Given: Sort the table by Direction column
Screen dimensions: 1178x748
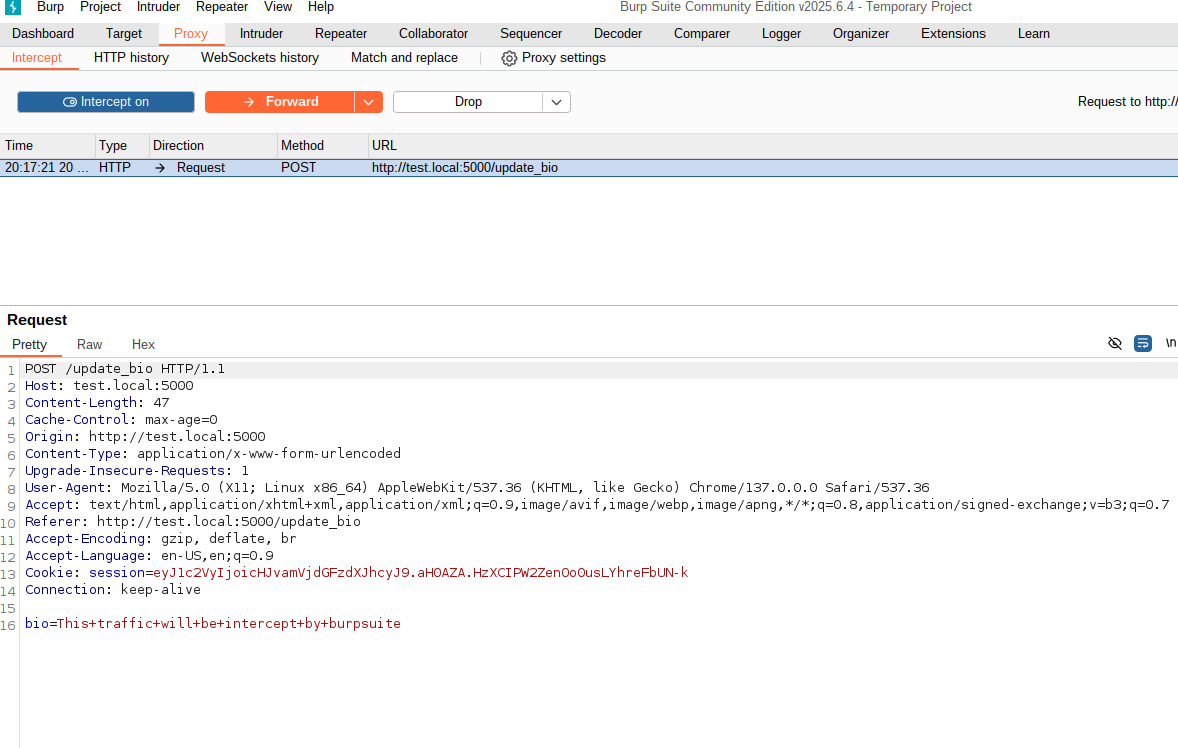Looking at the screenshot, I should (213, 146).
